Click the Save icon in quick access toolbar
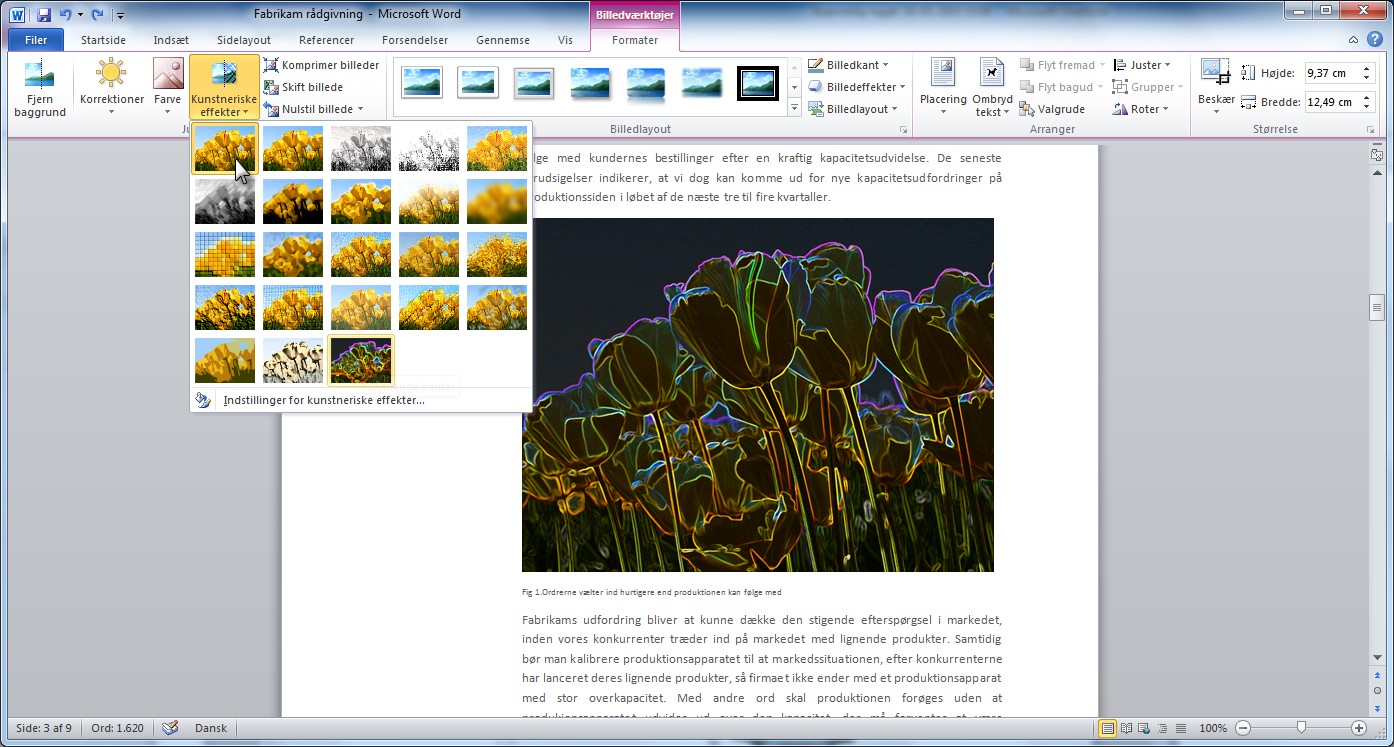The height and width of the screenshot is (747, 1394). pos(44,15)
